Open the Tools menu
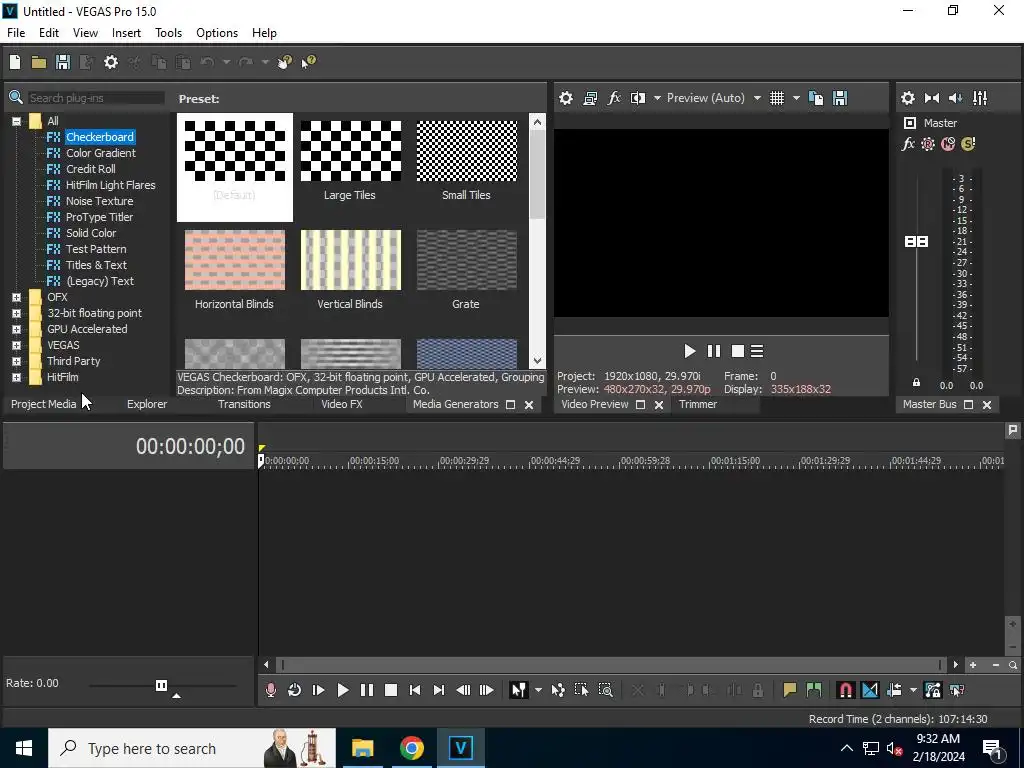This screenshot has width=1024, height=768. pyautogui.click(x=168, y=33)
